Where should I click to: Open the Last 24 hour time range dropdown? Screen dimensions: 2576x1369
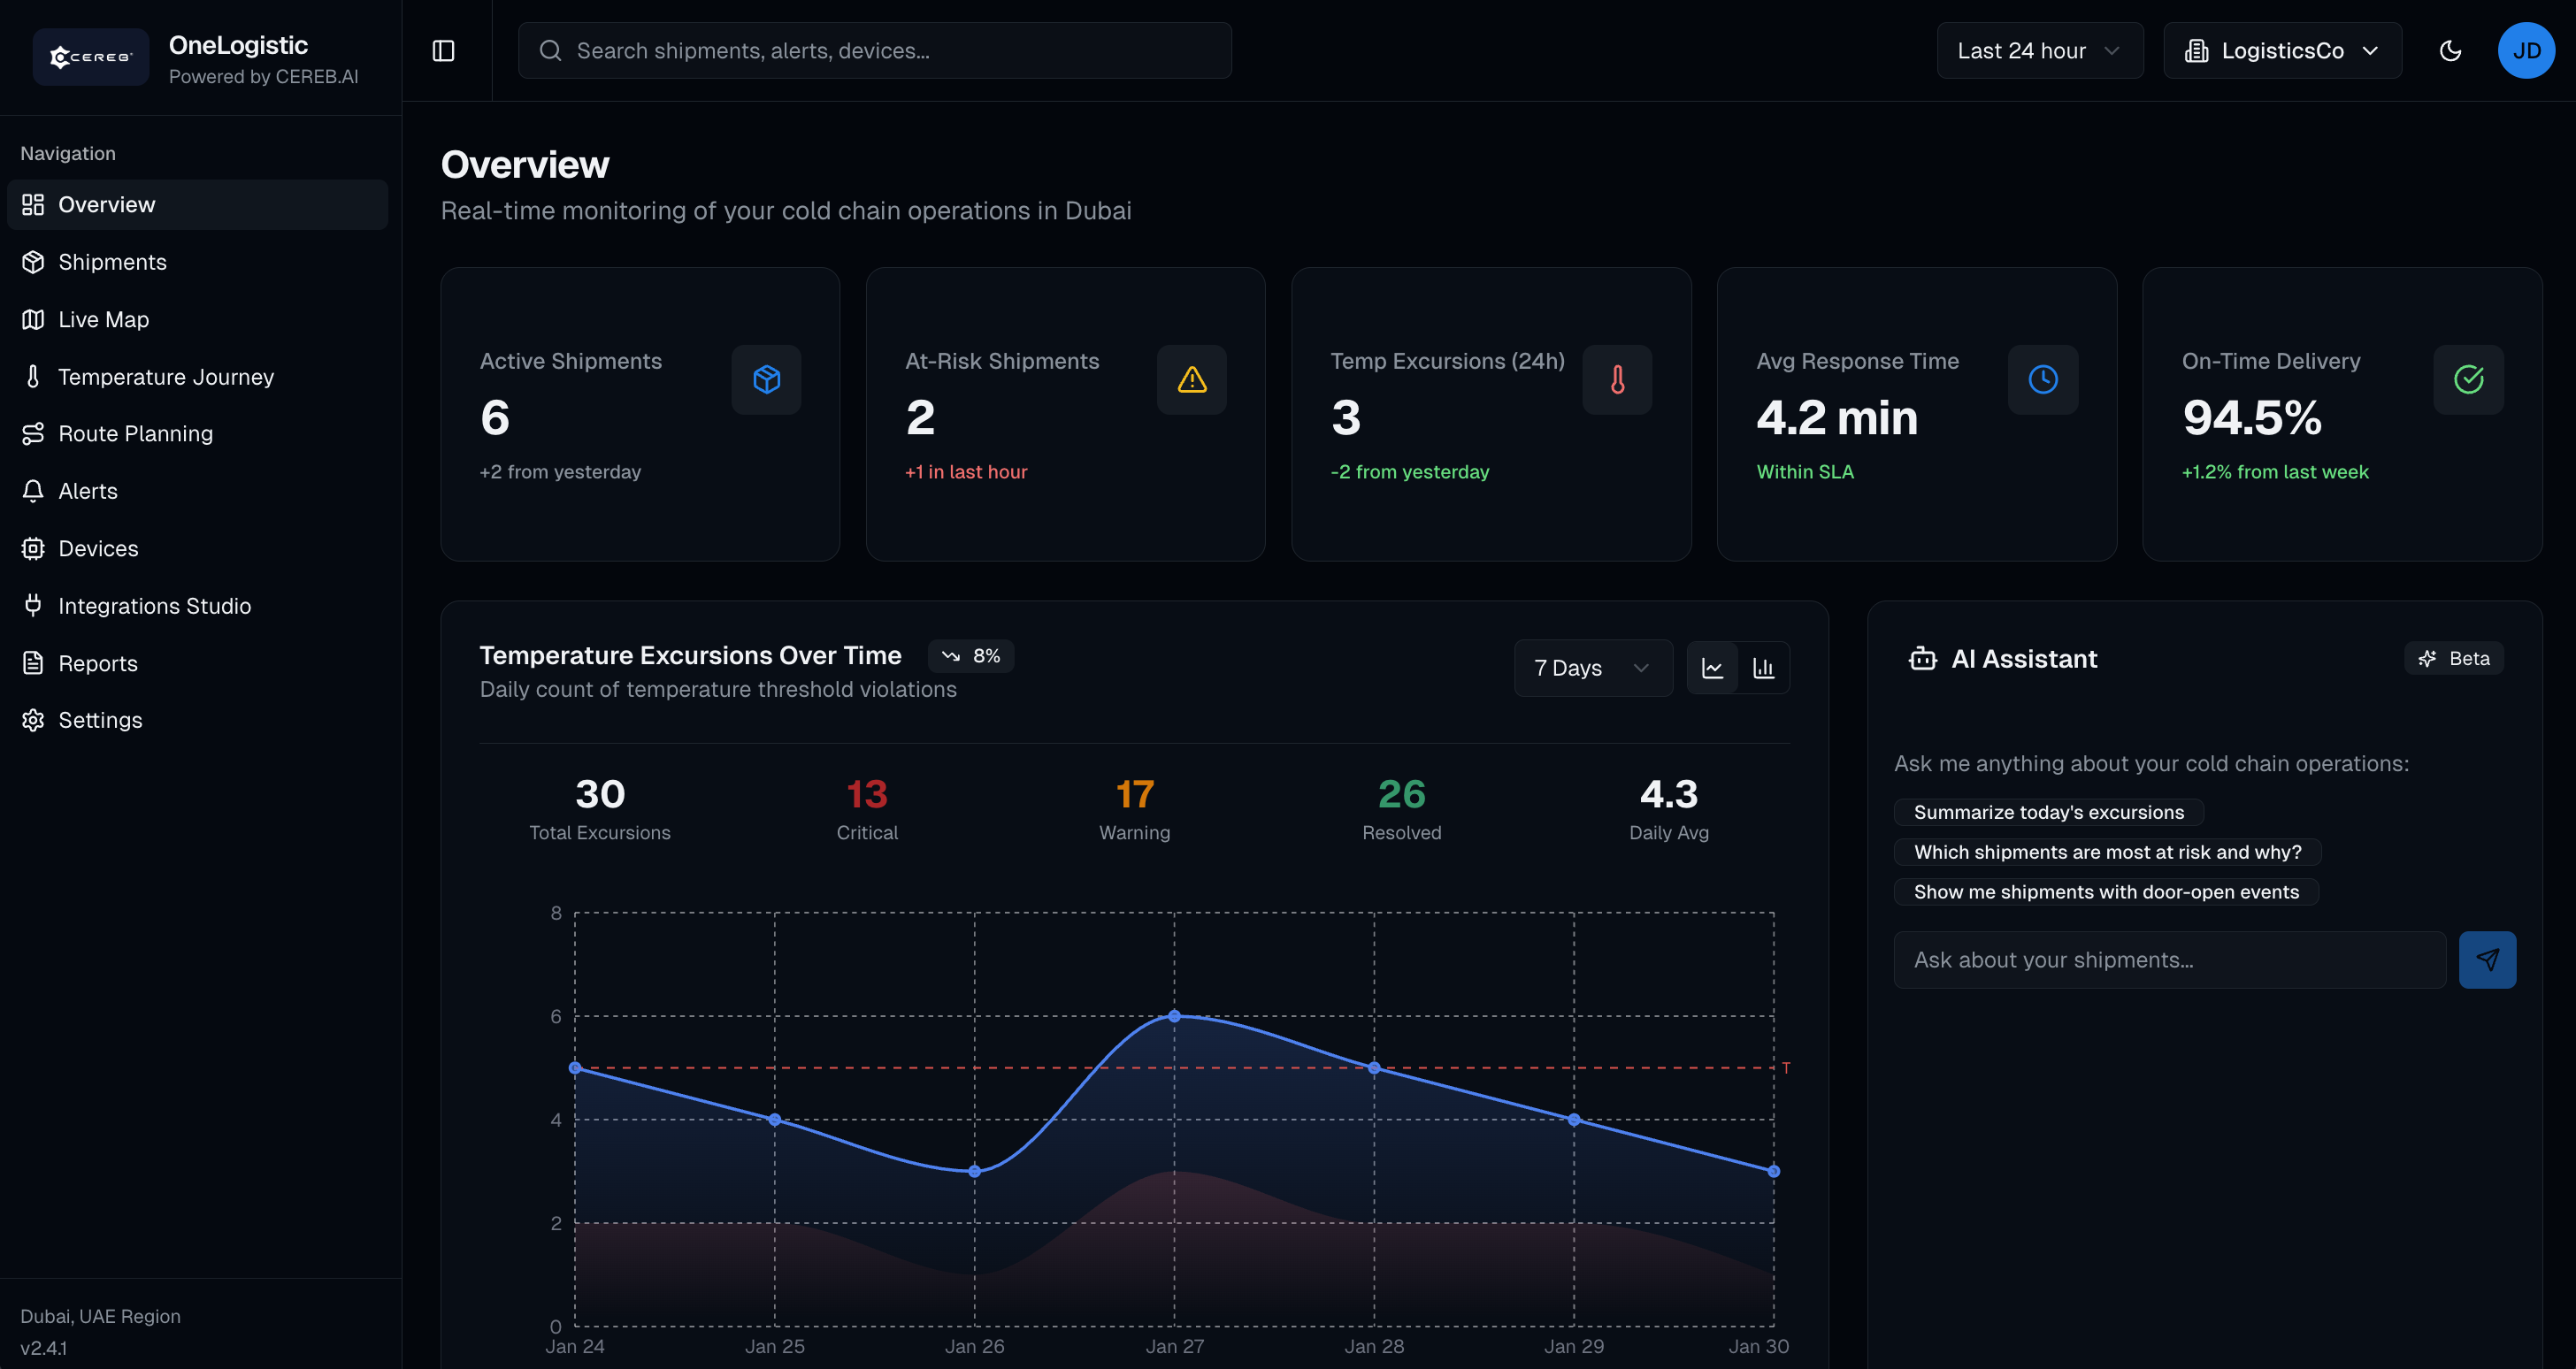(x=2040, y=50)
